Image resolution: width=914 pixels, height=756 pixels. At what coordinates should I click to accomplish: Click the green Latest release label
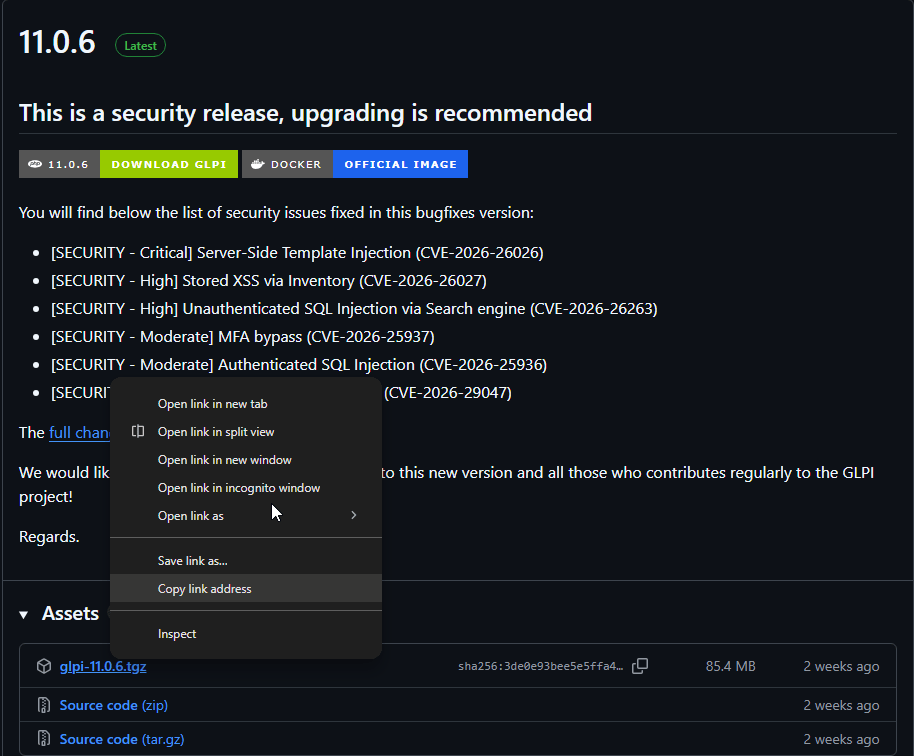[x=140, y=45]
